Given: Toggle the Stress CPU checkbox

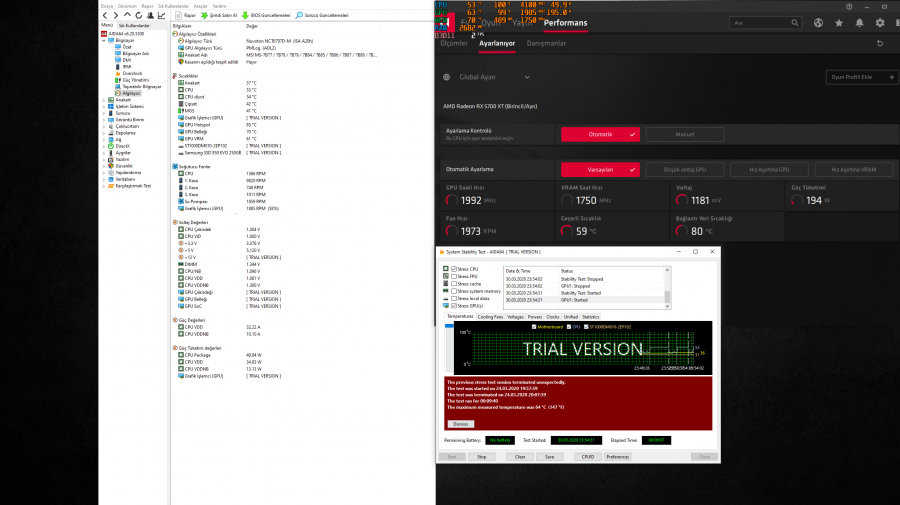Looking at the screenshot, I should pyautogui.click(x=454, y=269).
